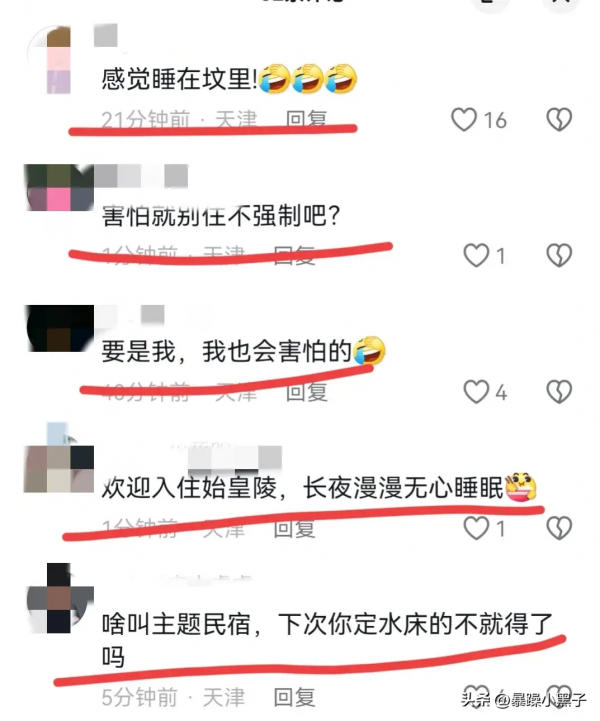Reply to the comment posted 21分钟前

click(306, 120)
